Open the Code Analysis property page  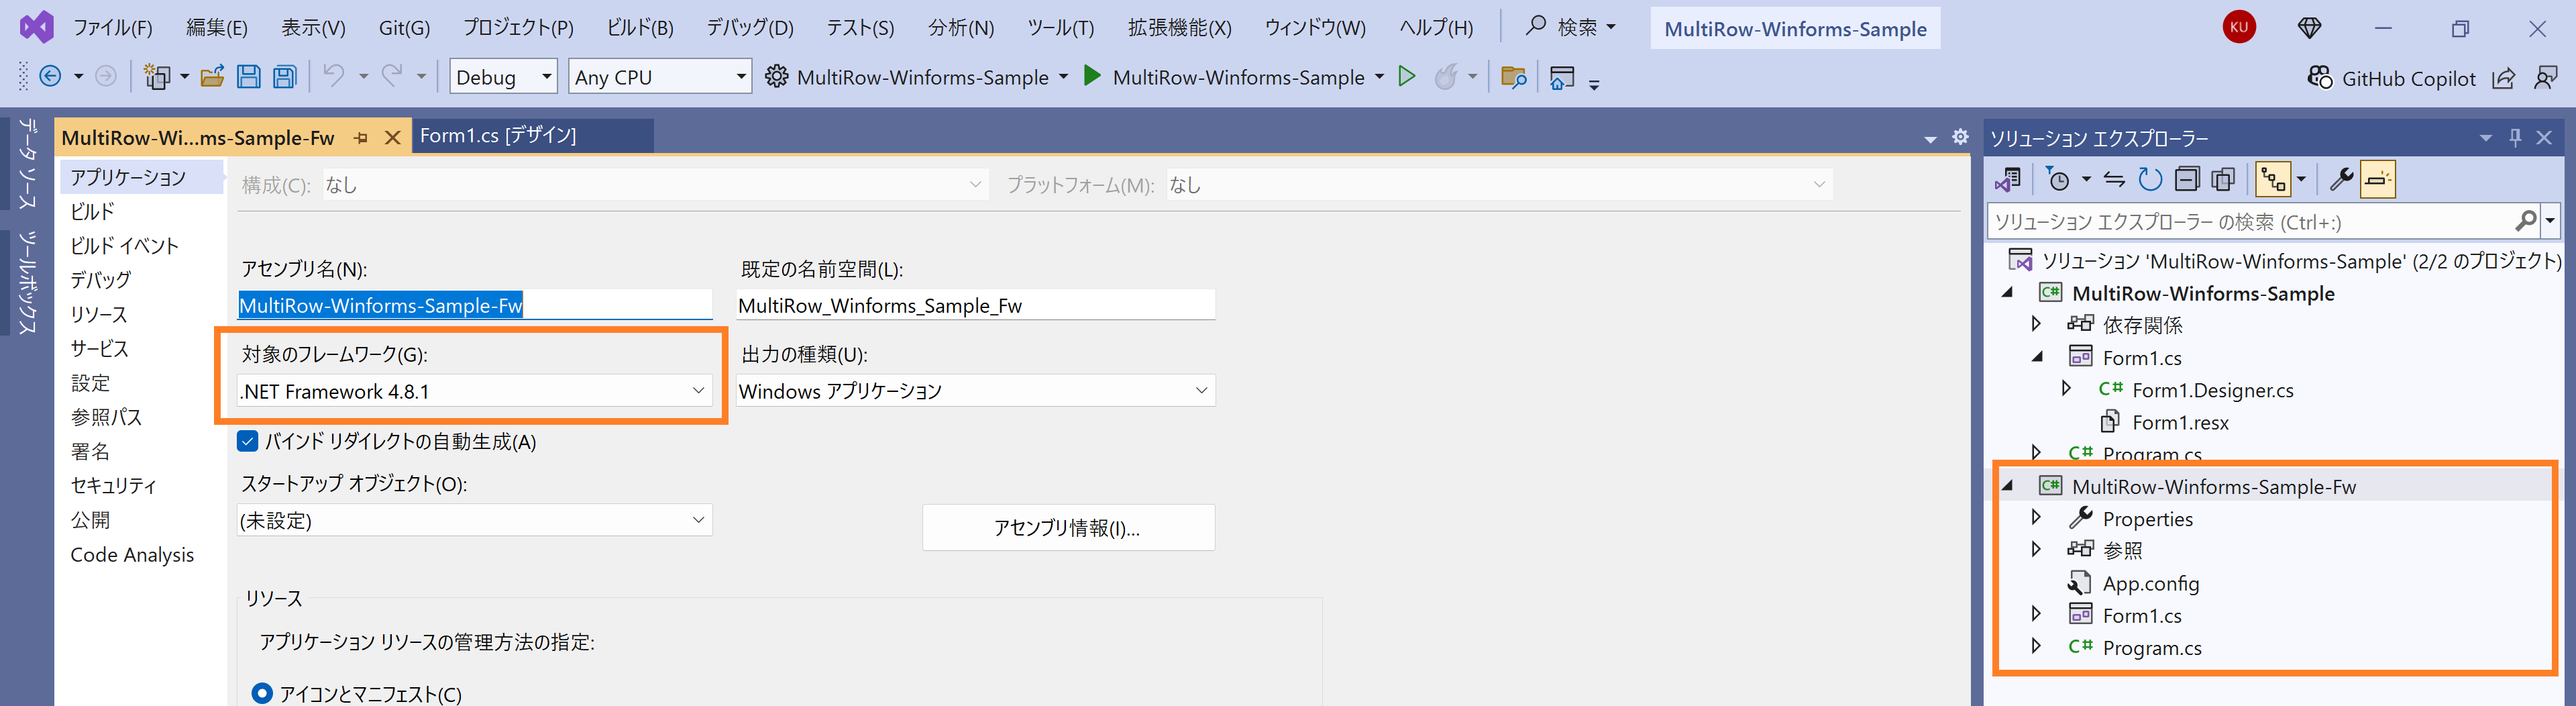click(x=132, y=555)
